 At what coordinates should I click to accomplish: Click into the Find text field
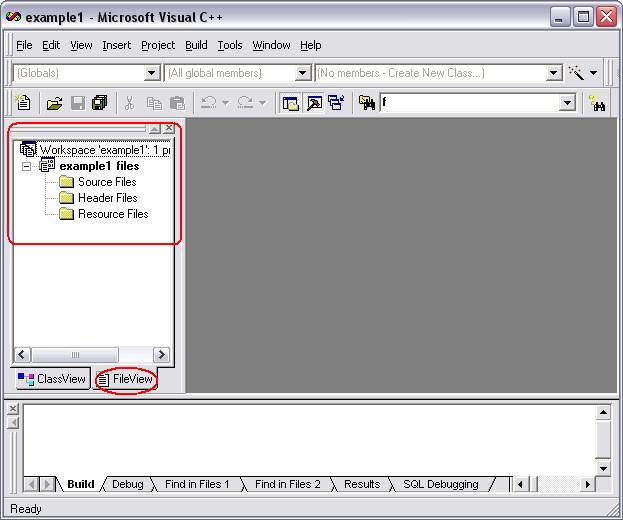tap(469, 103)
